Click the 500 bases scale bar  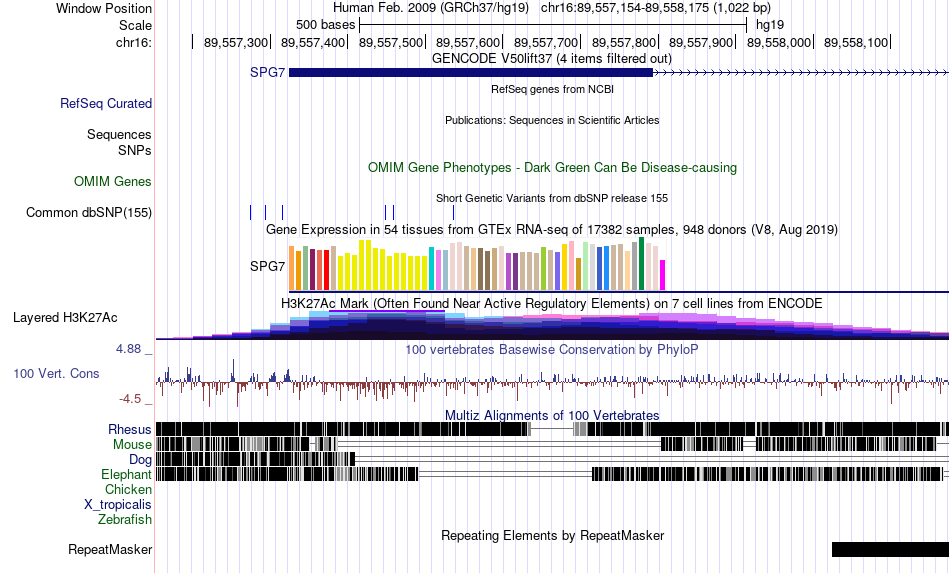point(553,25)
